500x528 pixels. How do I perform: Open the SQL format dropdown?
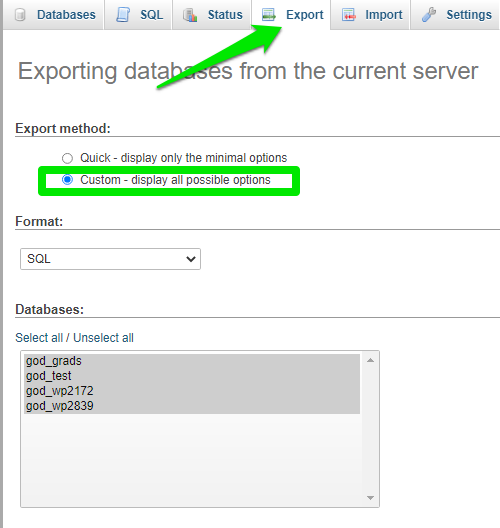pos(110,259)
